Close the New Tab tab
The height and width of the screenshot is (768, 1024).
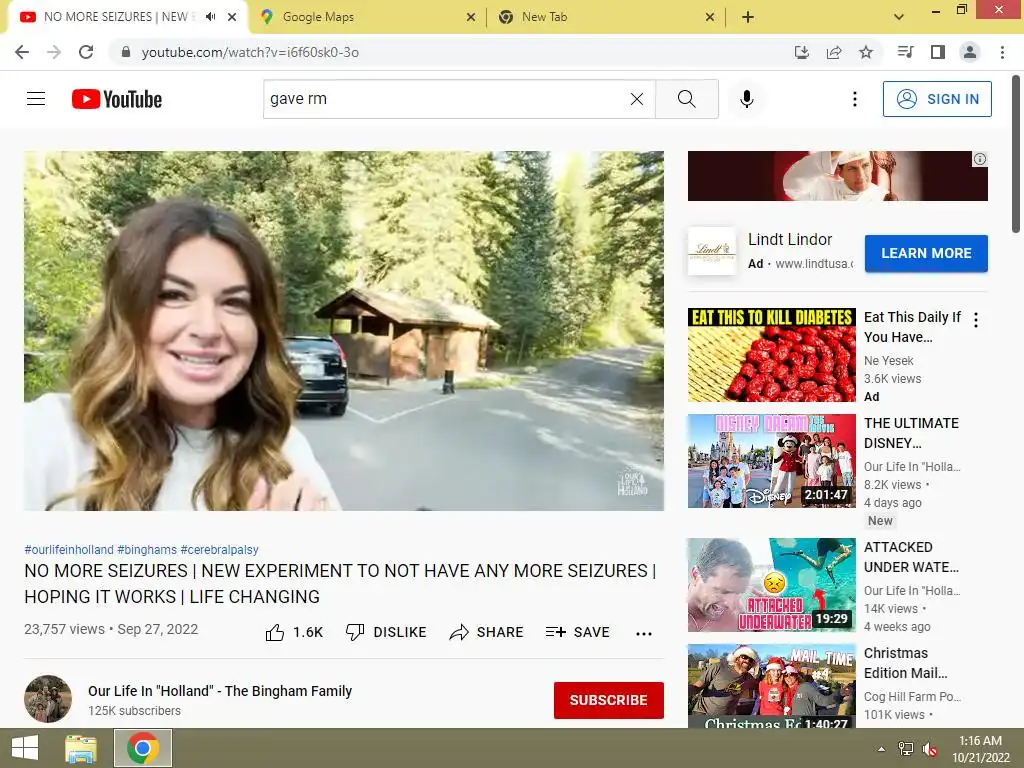coord(710,17)
